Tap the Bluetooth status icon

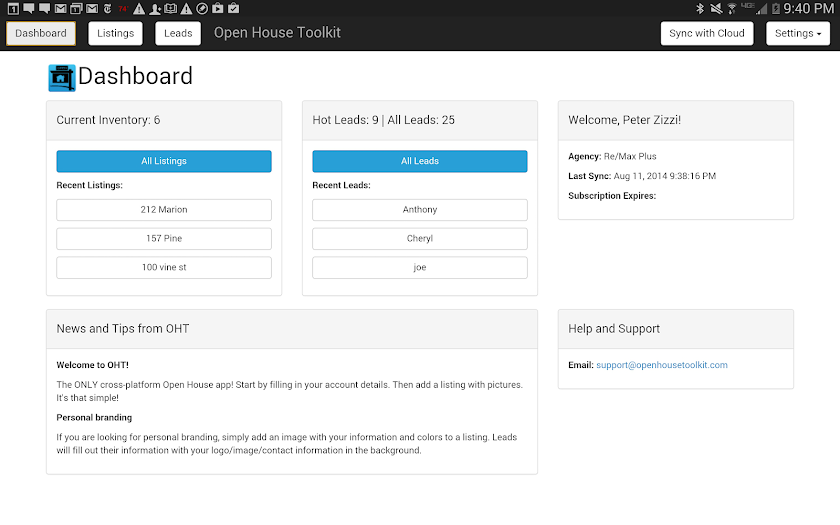point(700,9)
